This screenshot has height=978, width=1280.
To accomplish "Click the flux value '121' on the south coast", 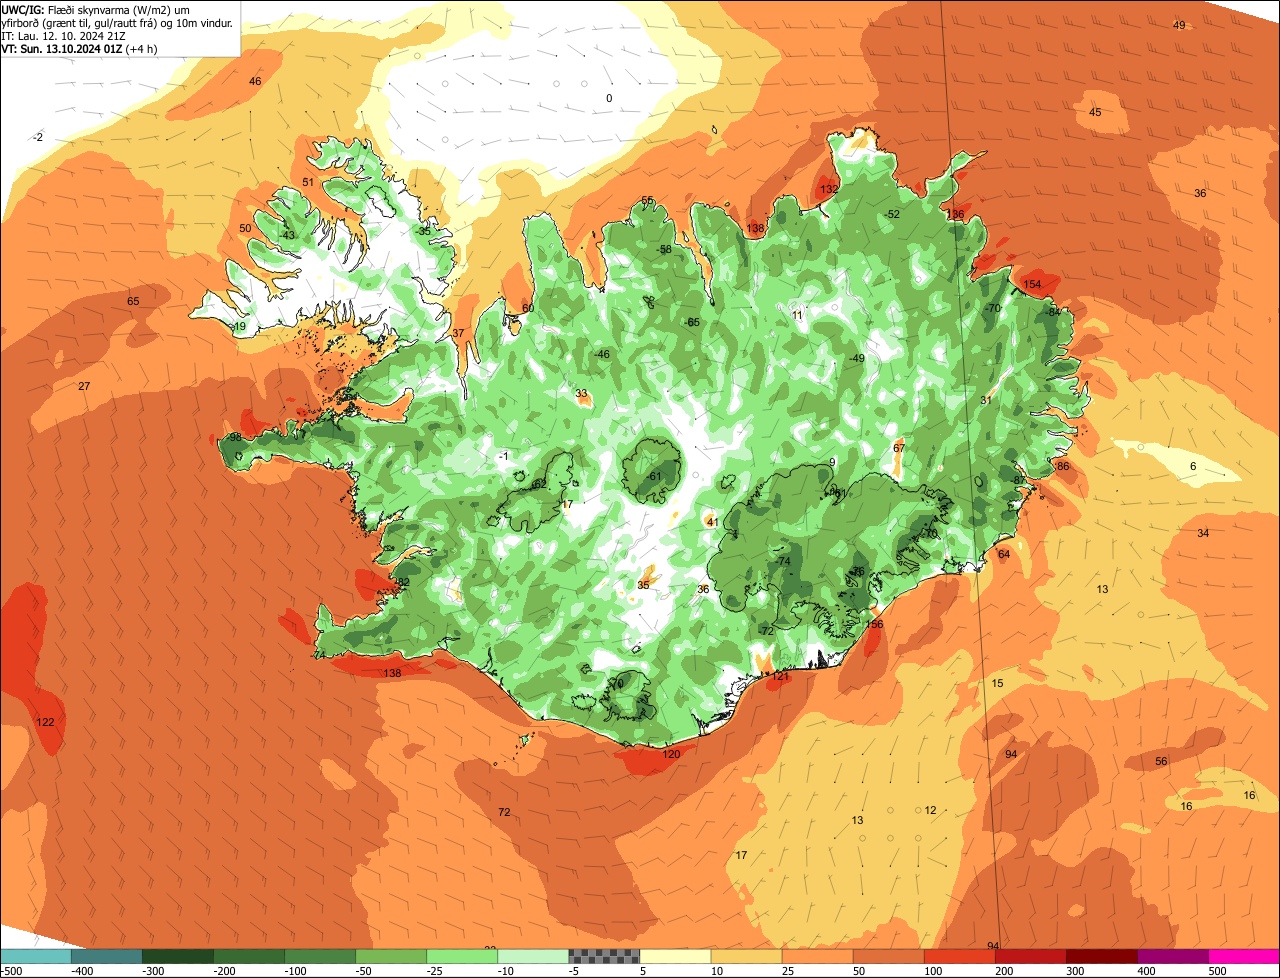I will tap(781, 677).
